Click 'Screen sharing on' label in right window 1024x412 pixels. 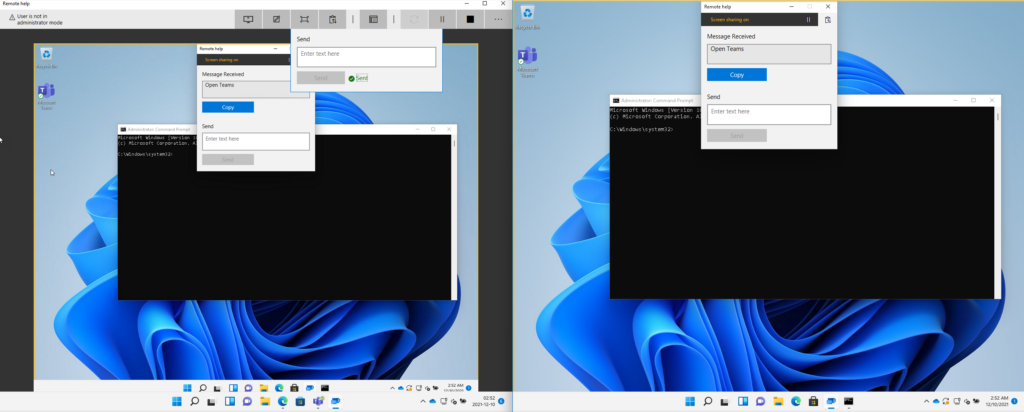(731, 20)
